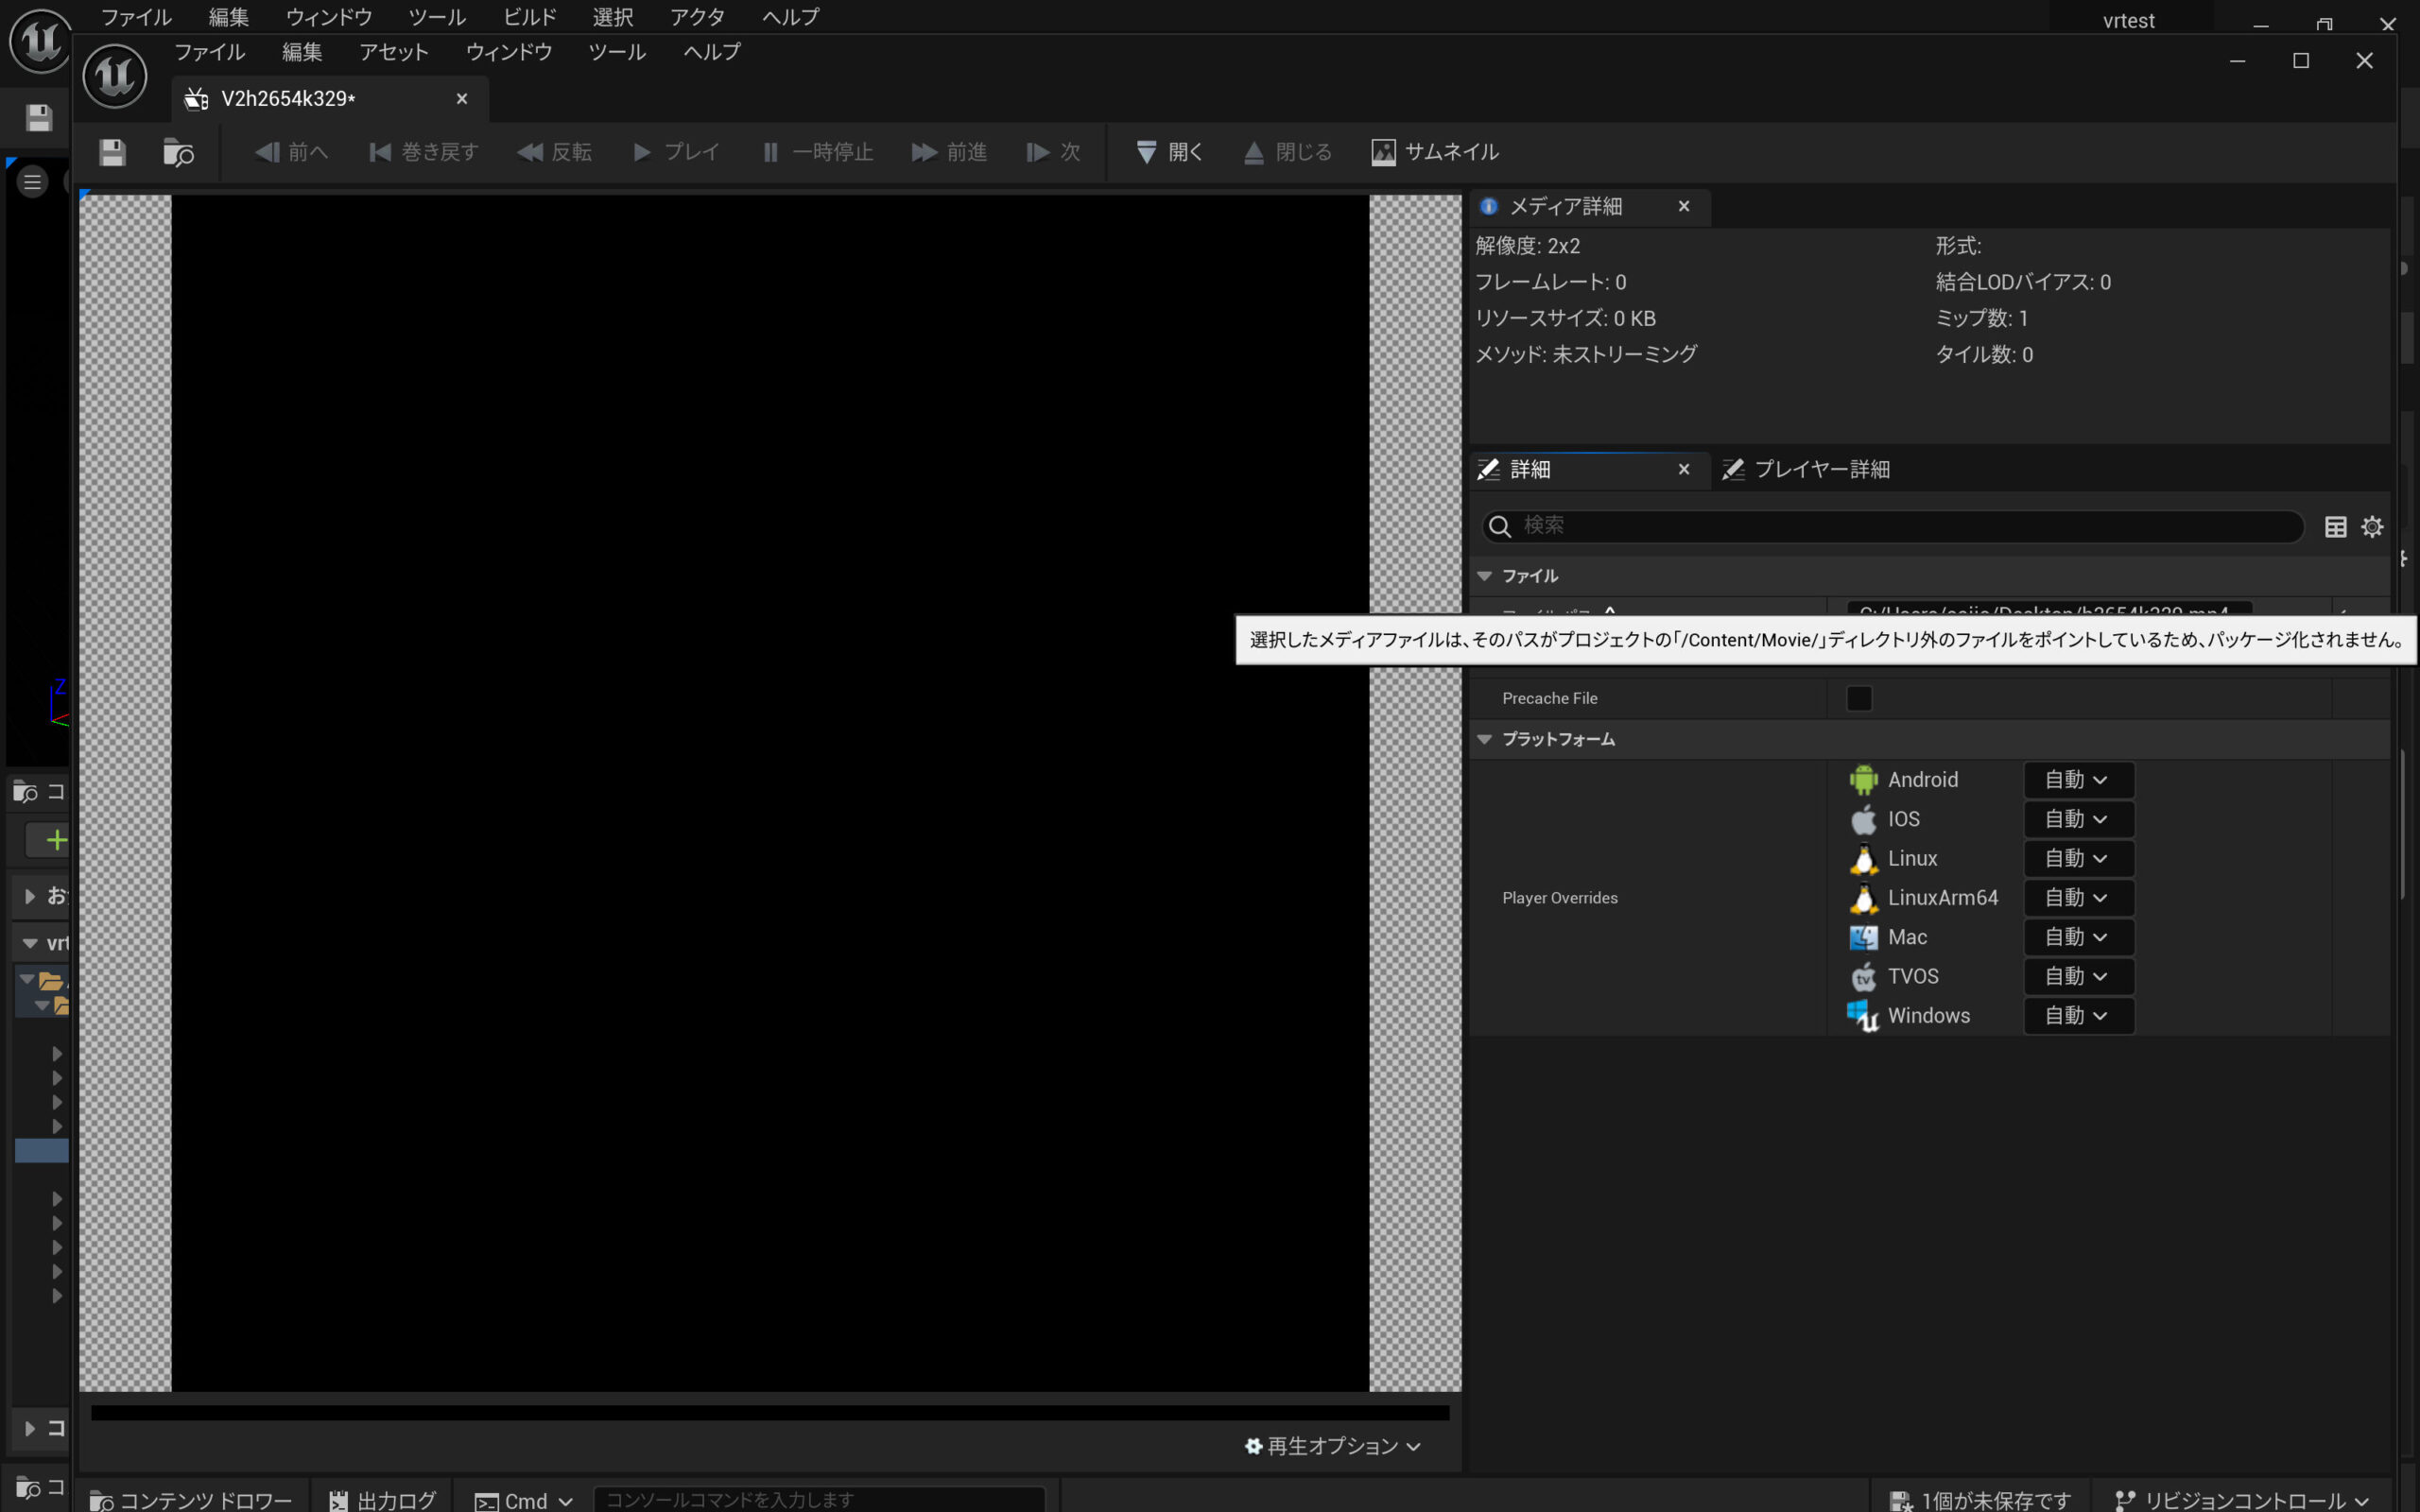Click the save asset floppy icon
The width and height of the screenshot is (2420, 1512).
click(112, 152)
